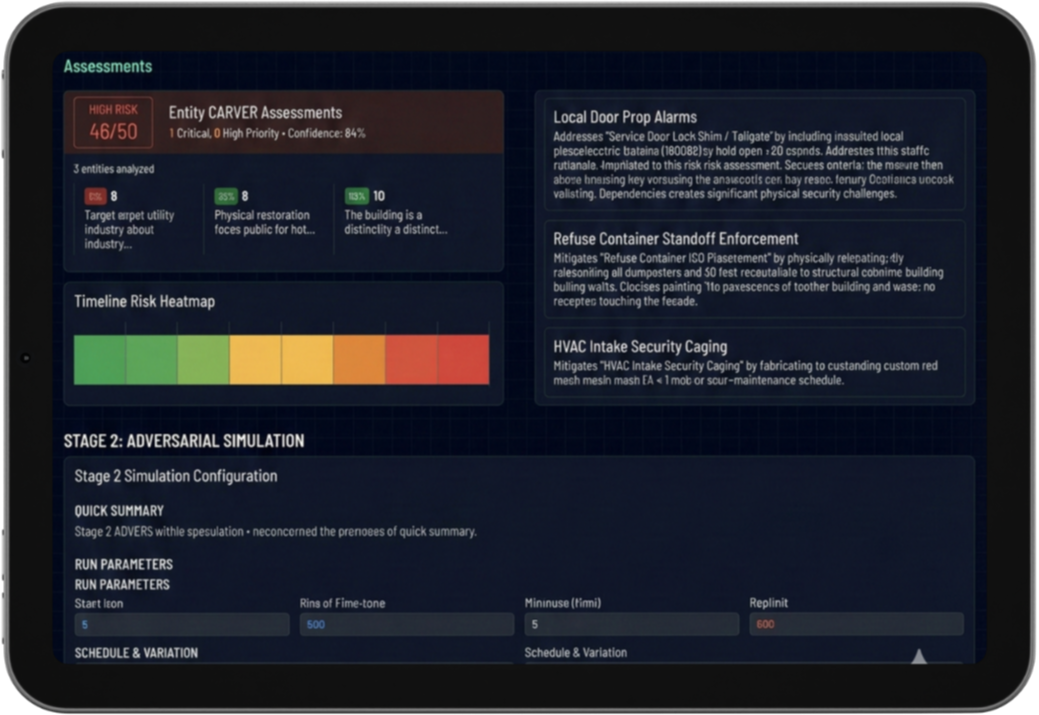Select the orange heatmap cell
Viewport: 1039px width, 715px height.
[x=359, y=359]
